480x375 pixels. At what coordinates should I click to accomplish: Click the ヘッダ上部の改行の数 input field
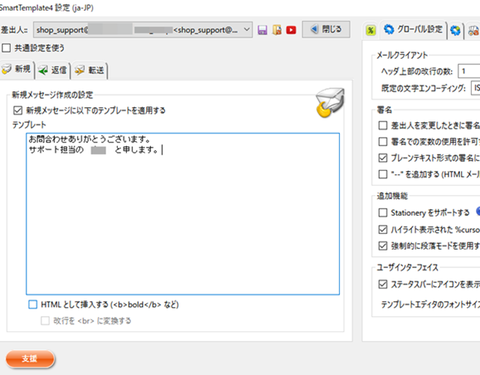tap(469, 71)
